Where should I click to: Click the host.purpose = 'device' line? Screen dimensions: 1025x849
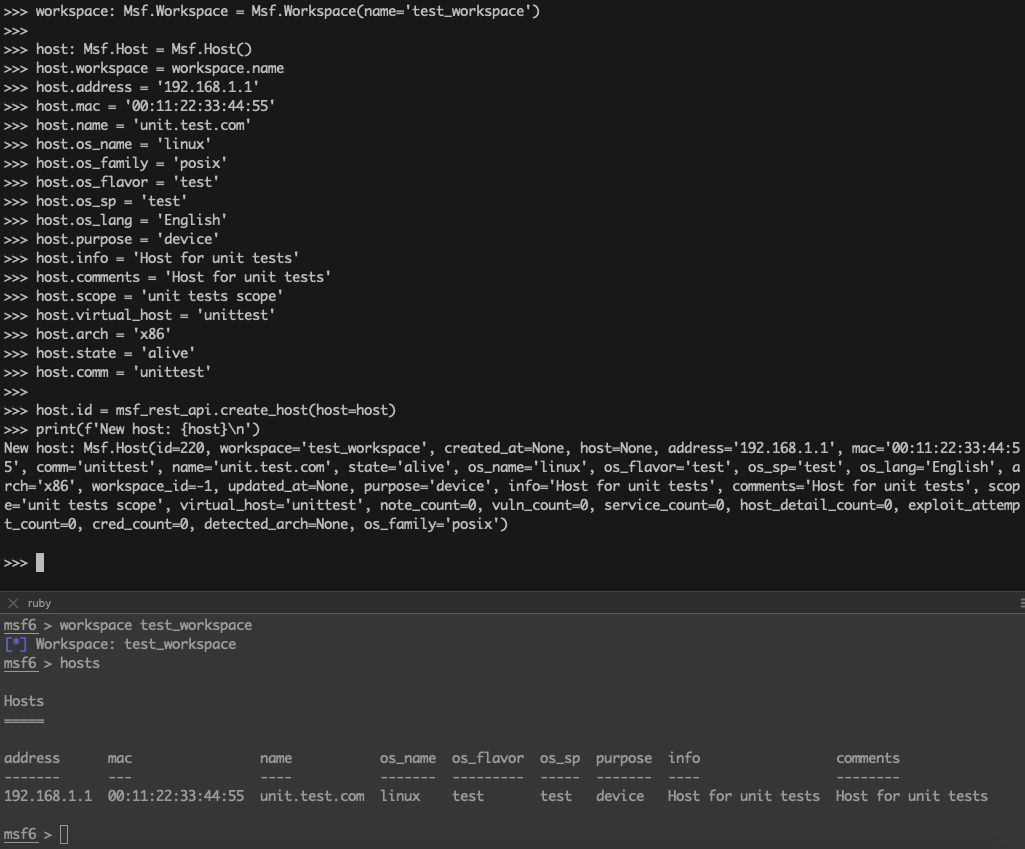pyautogui.click(x=112, y=239)
